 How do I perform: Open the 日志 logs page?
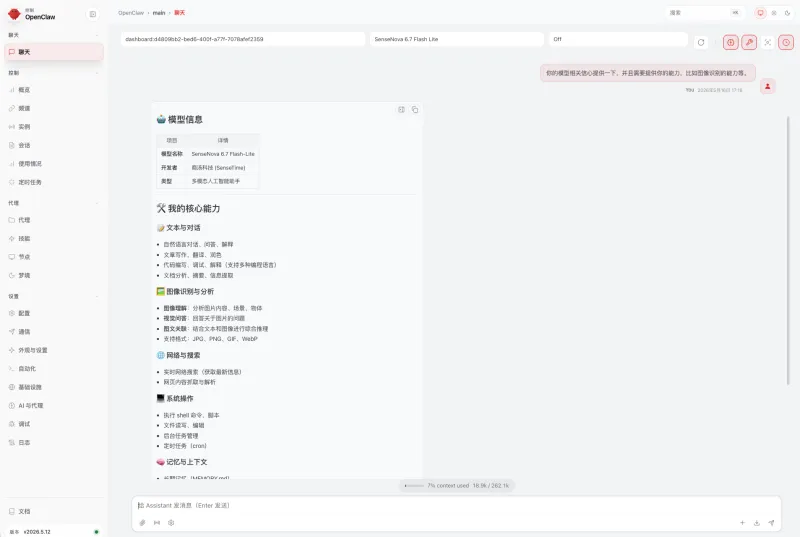tap(54, 442)
